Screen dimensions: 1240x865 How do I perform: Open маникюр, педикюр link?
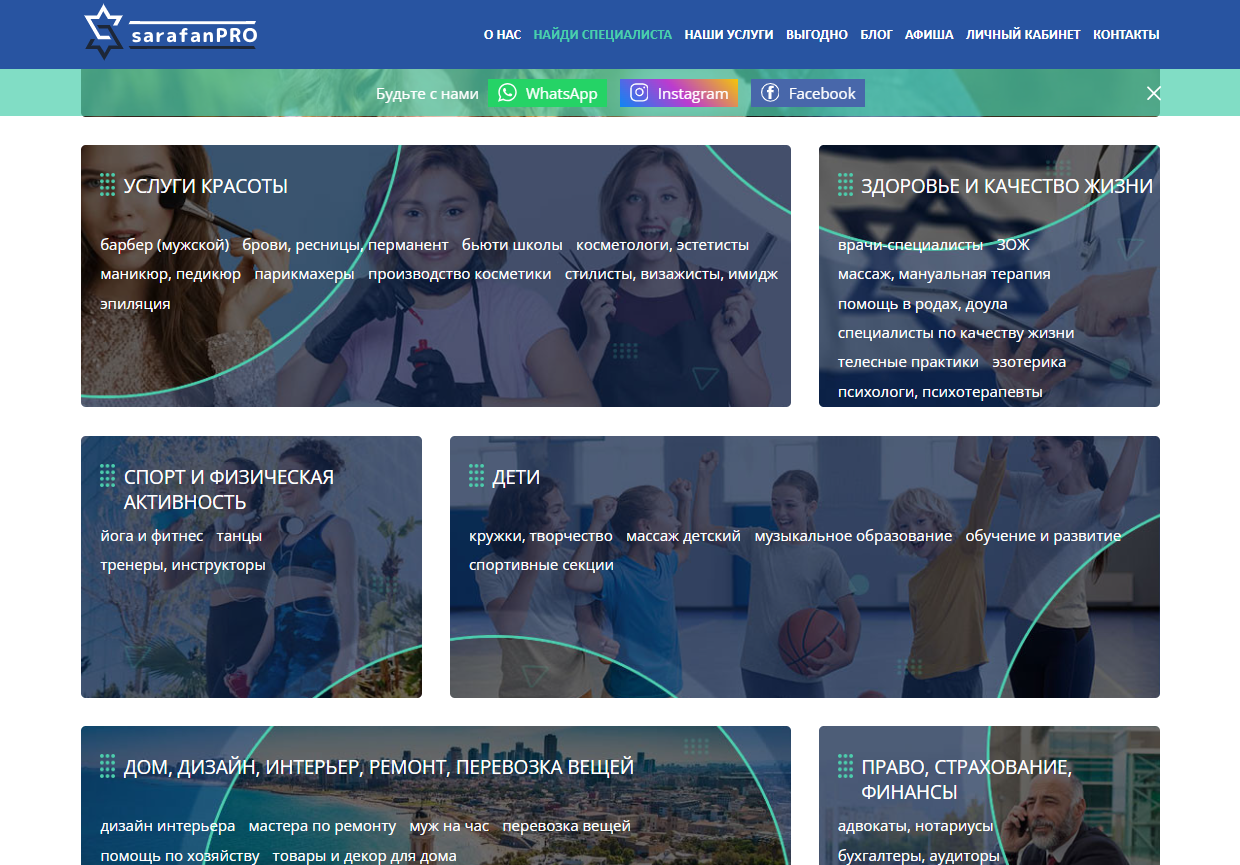(170, 274)
